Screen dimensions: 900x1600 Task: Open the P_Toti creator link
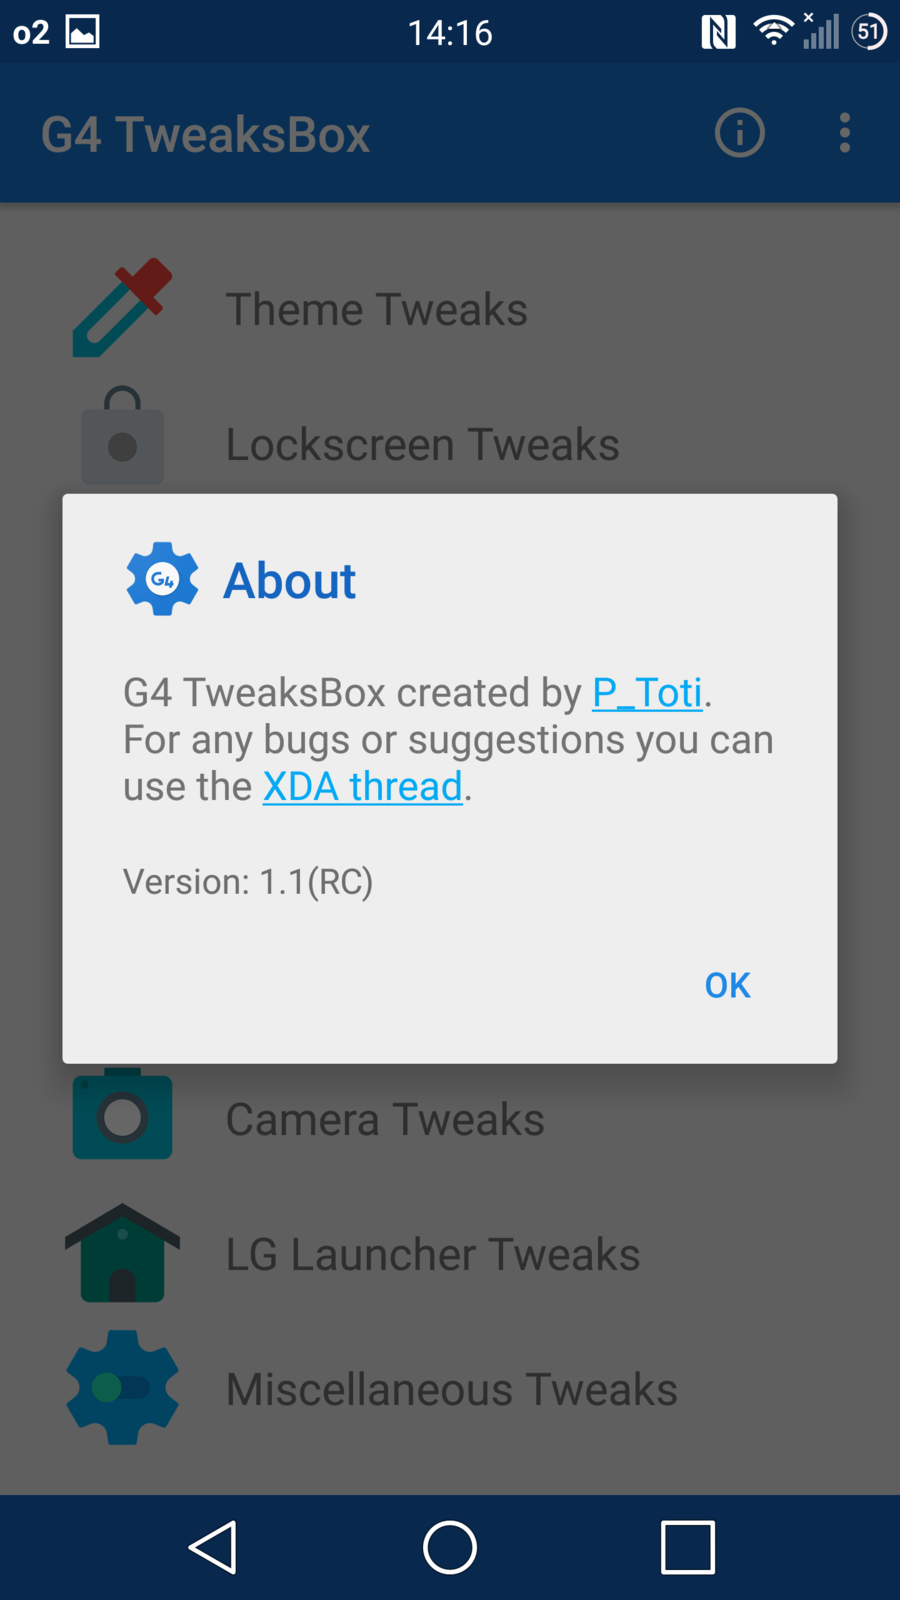[x=647, y=692]
